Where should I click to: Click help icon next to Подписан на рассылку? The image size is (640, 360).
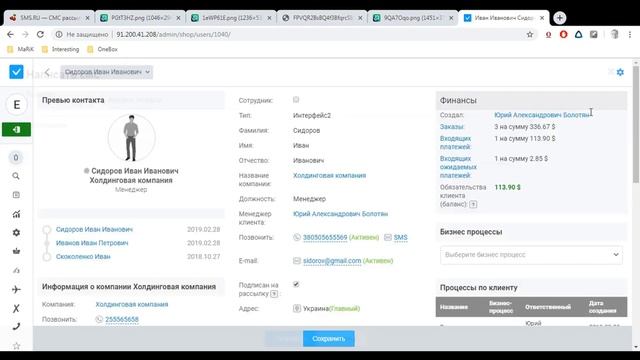point(274,294)
